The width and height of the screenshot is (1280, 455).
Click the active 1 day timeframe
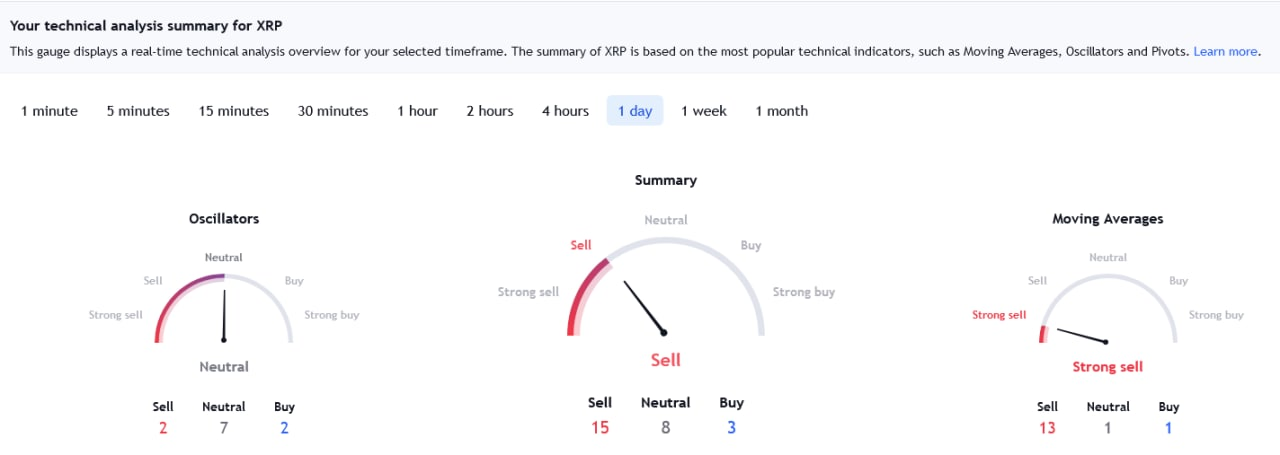click(635, 111)
